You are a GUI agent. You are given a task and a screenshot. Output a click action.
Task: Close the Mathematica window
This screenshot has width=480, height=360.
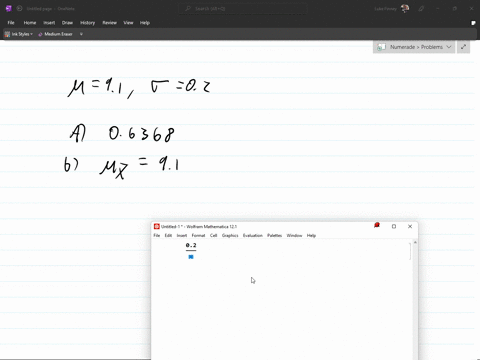point(410,226)
